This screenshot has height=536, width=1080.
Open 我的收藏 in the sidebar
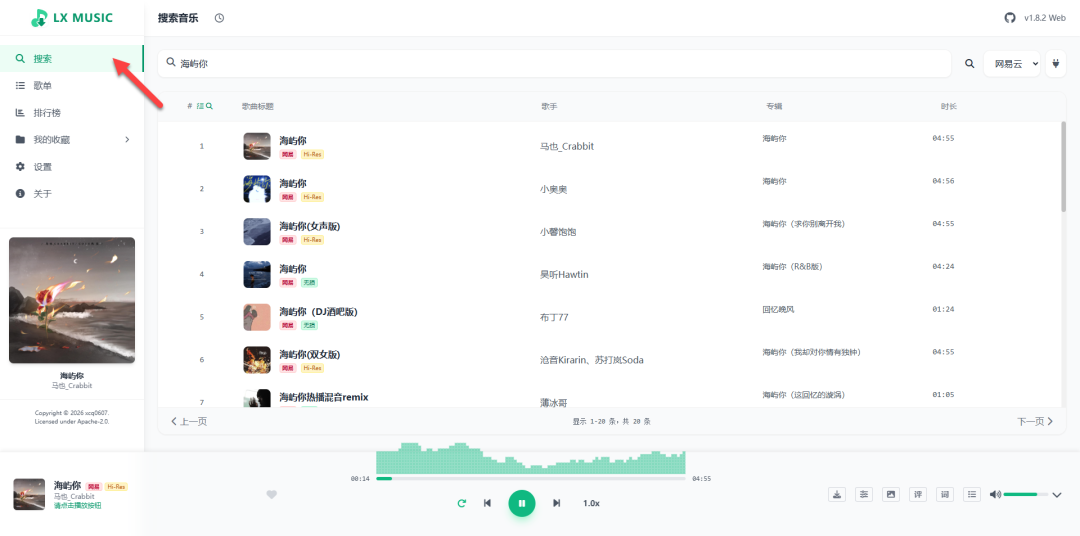point(72,139)
